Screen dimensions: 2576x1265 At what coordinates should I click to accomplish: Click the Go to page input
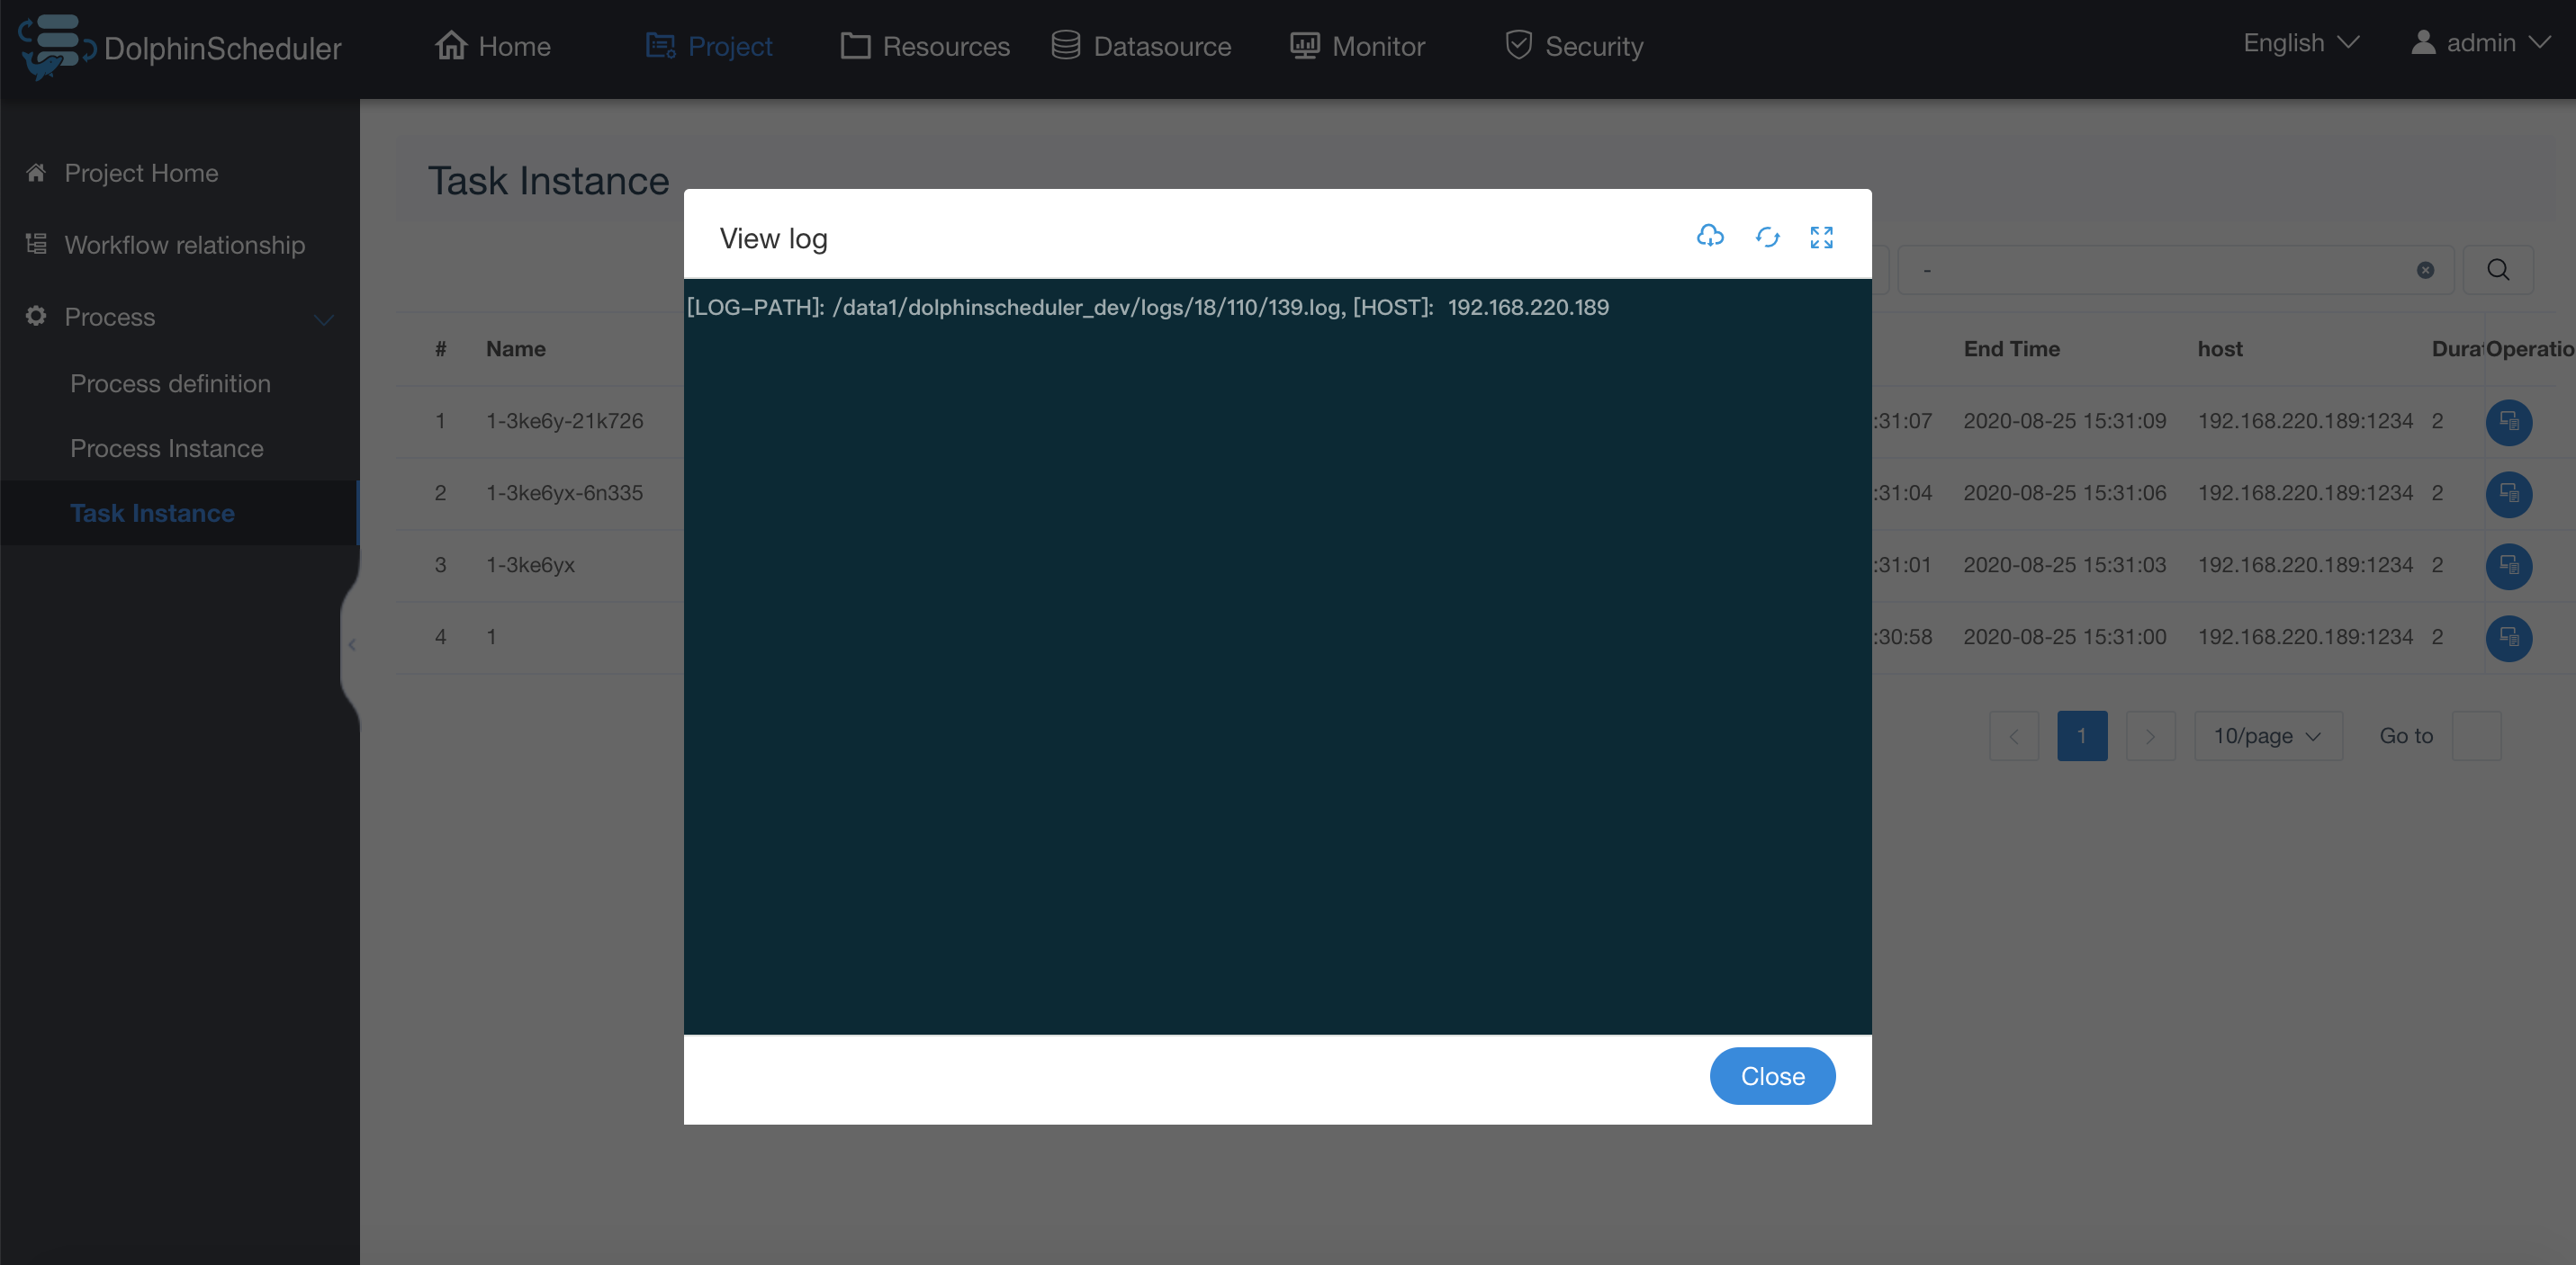[x=2476, y=736]
